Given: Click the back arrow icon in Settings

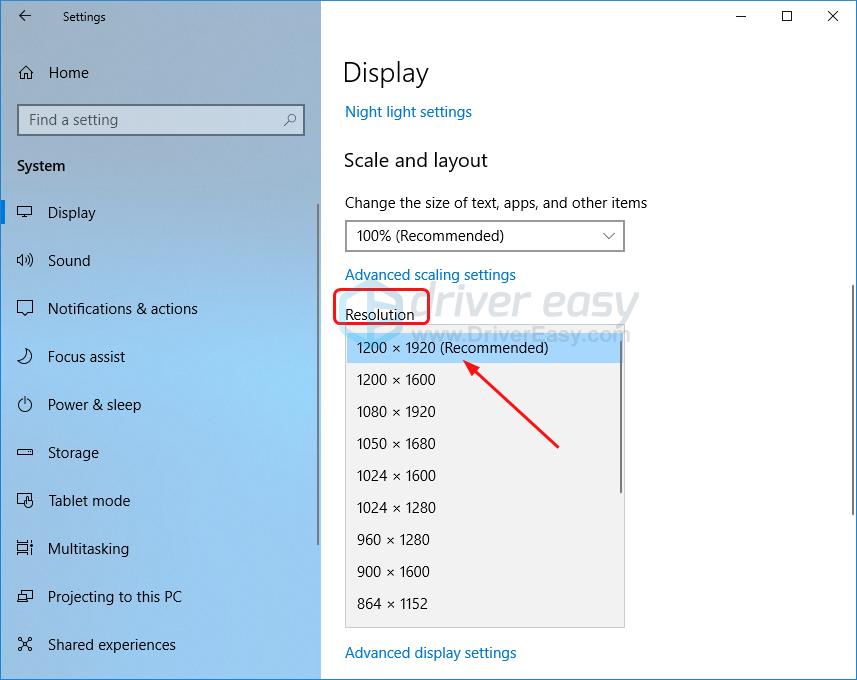Looking at the screenshot, I should click(x=25, y=16).
